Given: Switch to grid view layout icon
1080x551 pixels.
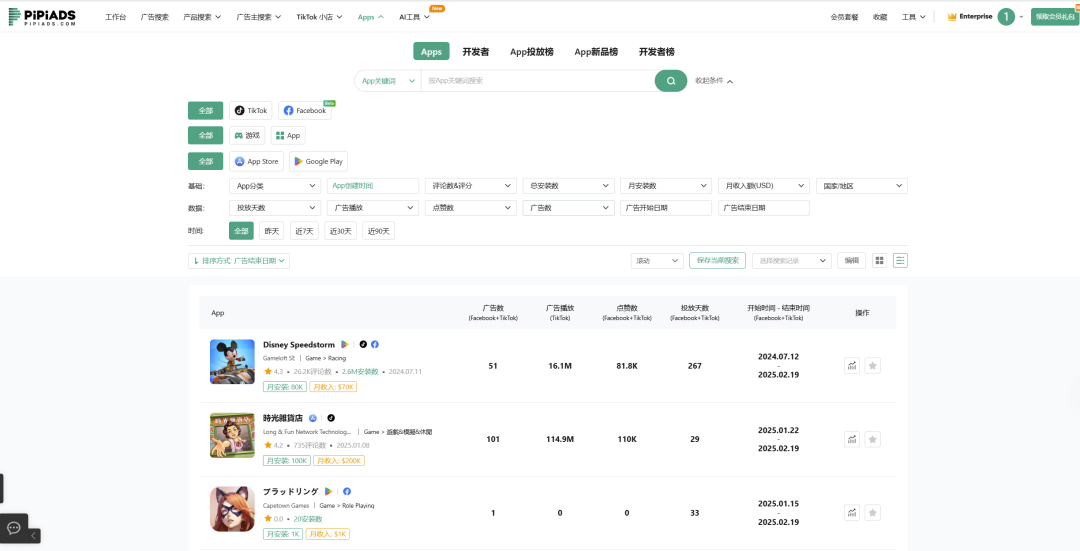Looking at the screenshot, I should click(880, 260).
